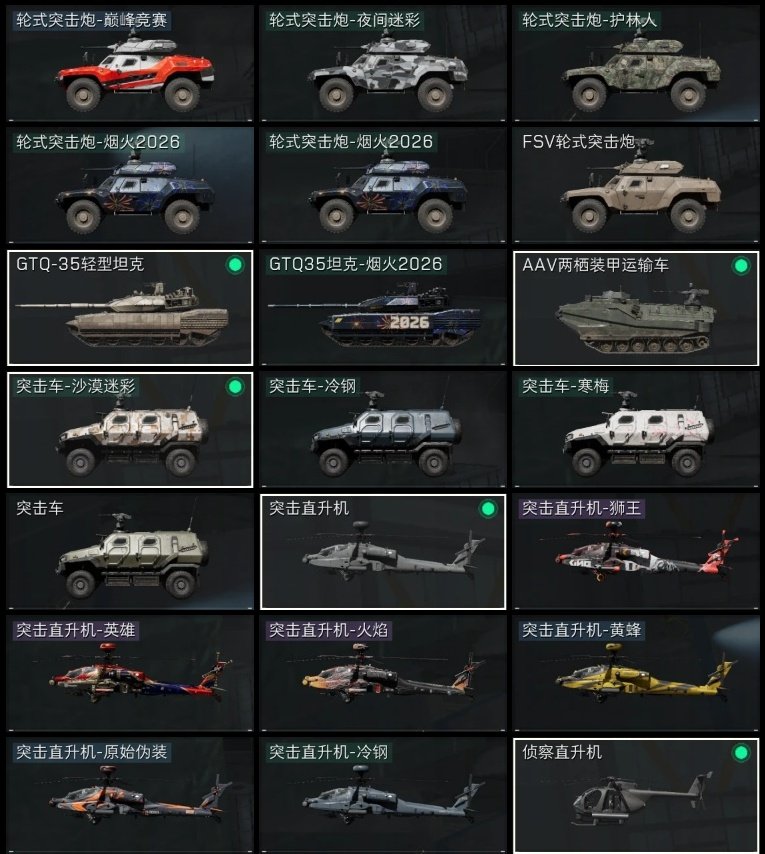
Task: Select the GTQ35坦克-烟火2026 tank skin
Action: click(383, 308)
